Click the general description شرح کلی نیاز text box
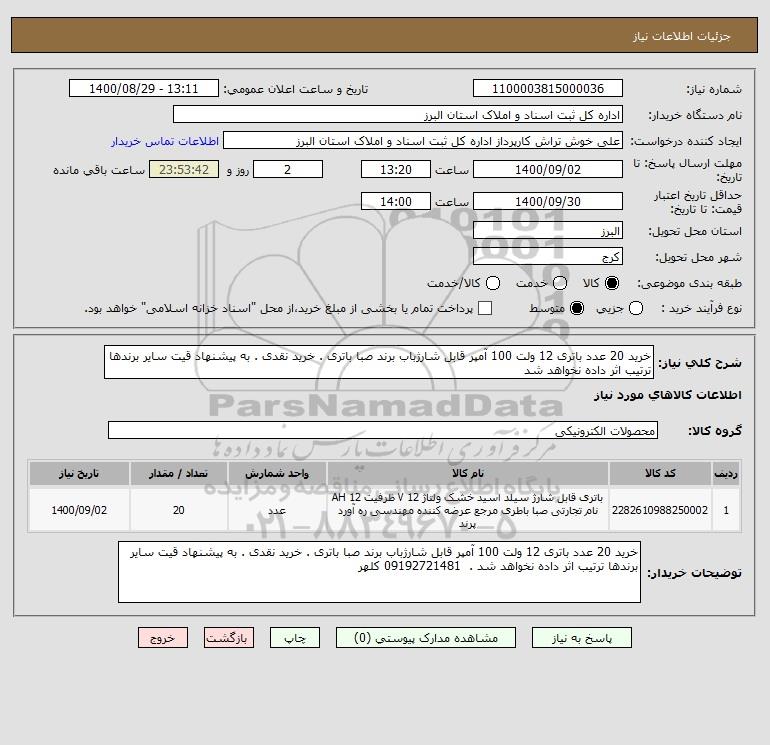Image resolution: width=770 pixels, height=745 pixels. point(379,362)
